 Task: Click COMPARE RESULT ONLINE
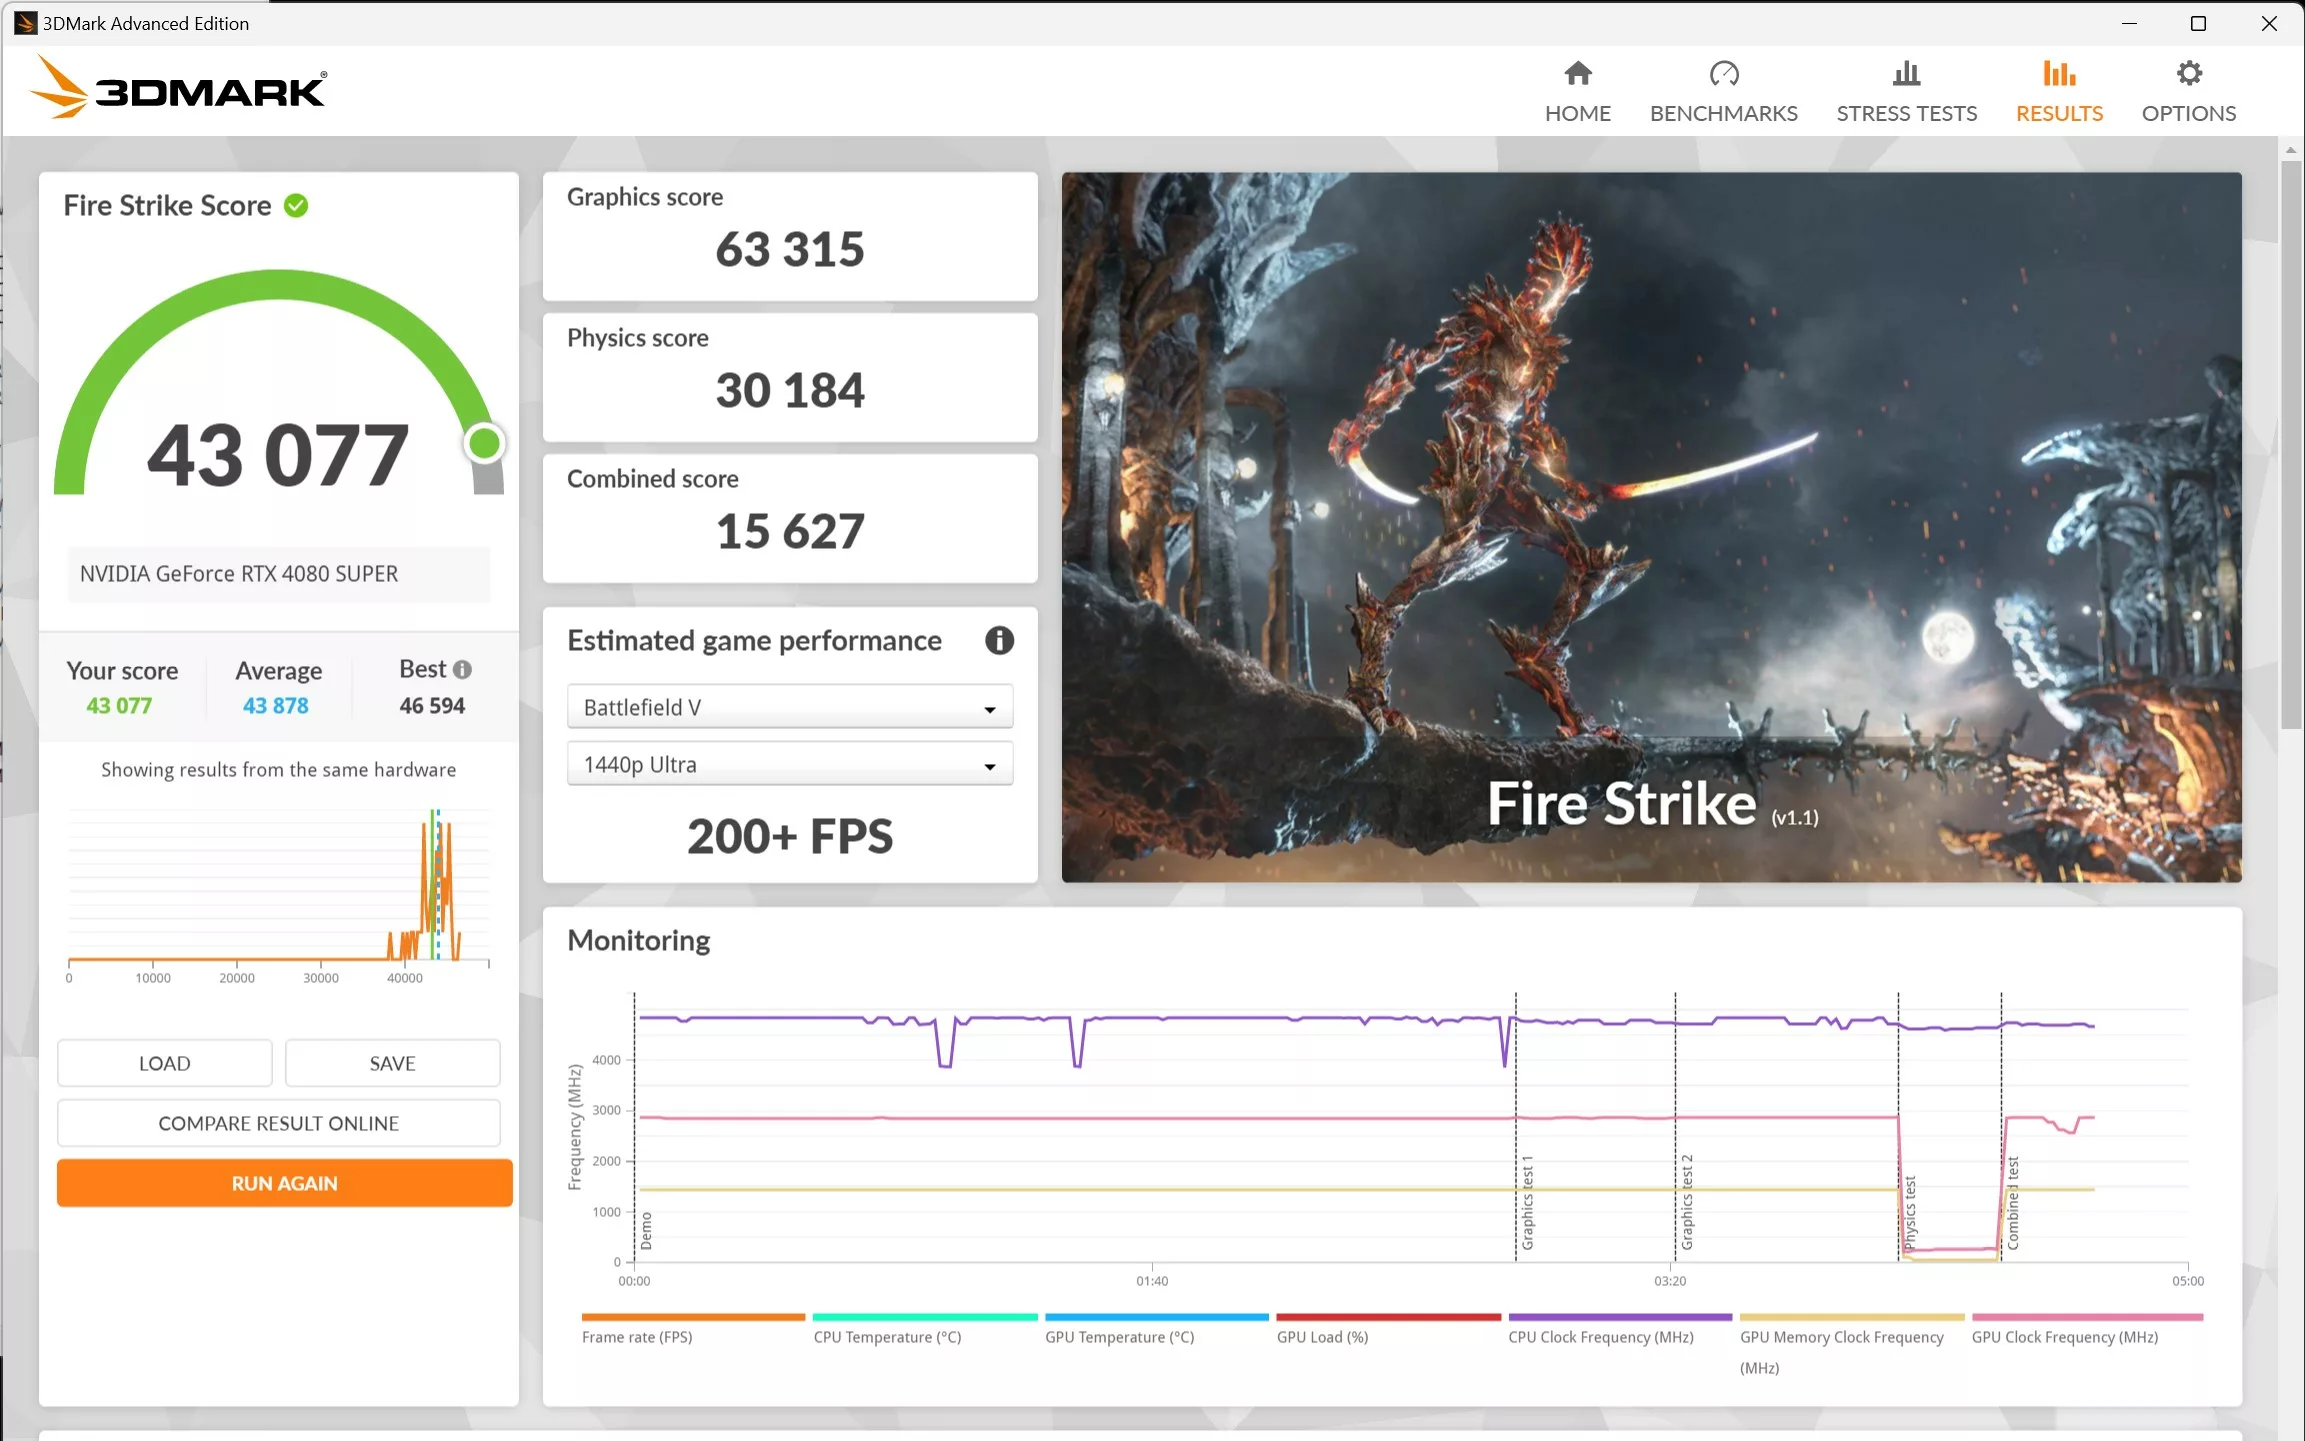click(x=278, y=1123)
